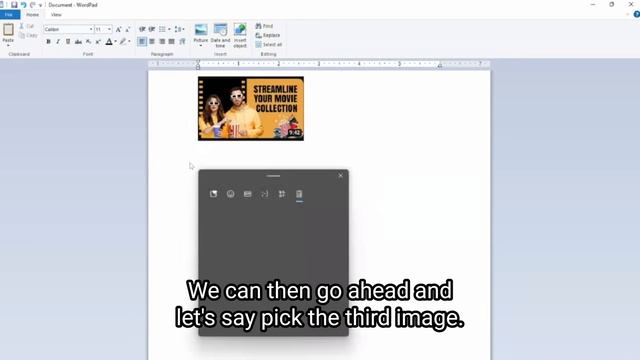This screenshot has height=360, width=640.
Task: Select the movie collection image in document
Action: pos(251,109)
